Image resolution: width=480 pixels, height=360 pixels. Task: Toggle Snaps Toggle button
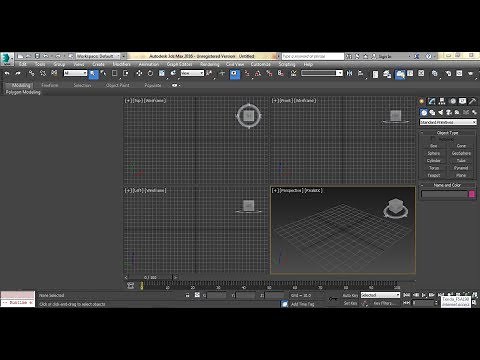coord(247,73)
